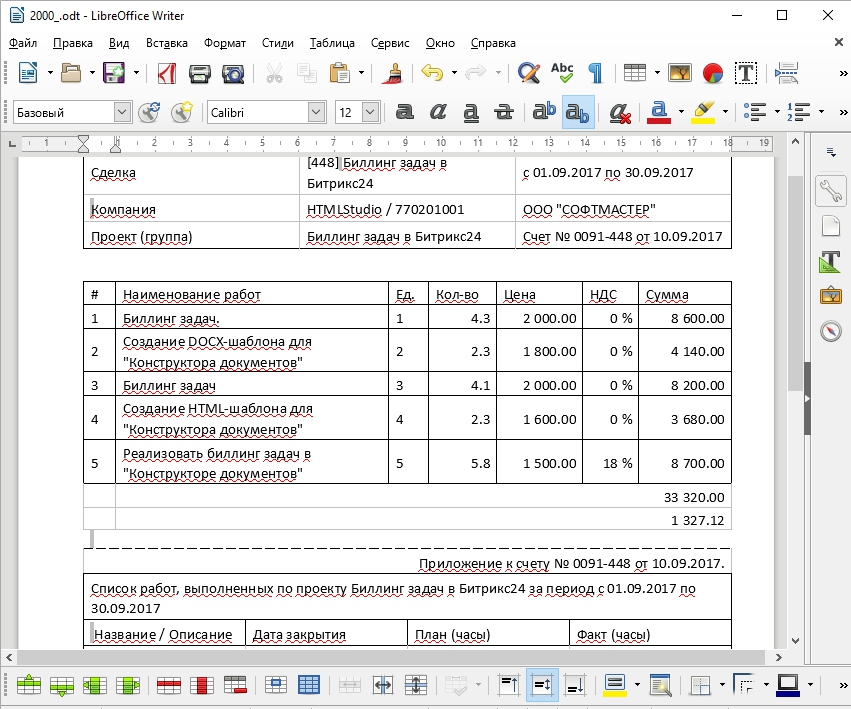The height and width of the screenshot is (709, 851).
Task: Click the Print icon in toolbar
Action: coord(199,73)
